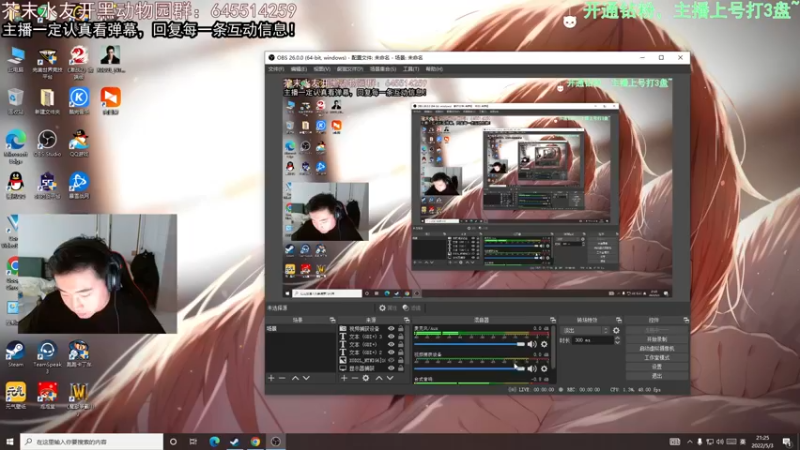This screenshot has width=800, height=450.
Task: Open Steam desktop shortcut
Action: 15,354
